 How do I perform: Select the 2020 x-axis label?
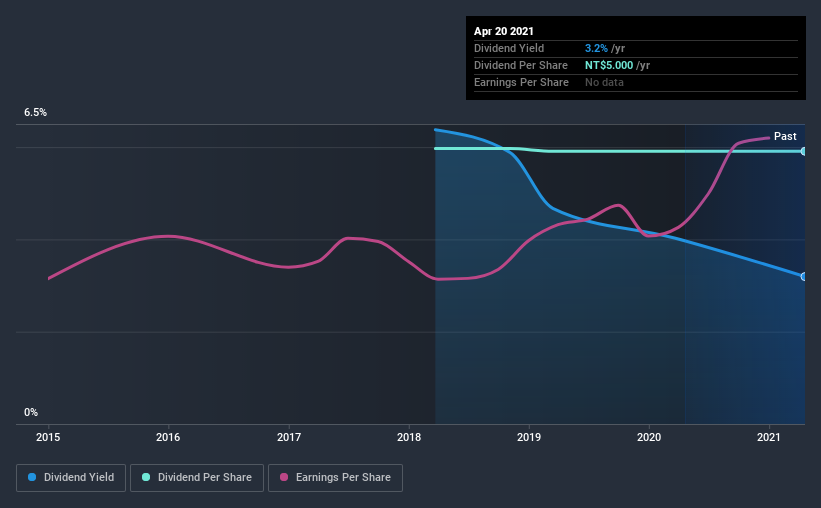649,437
